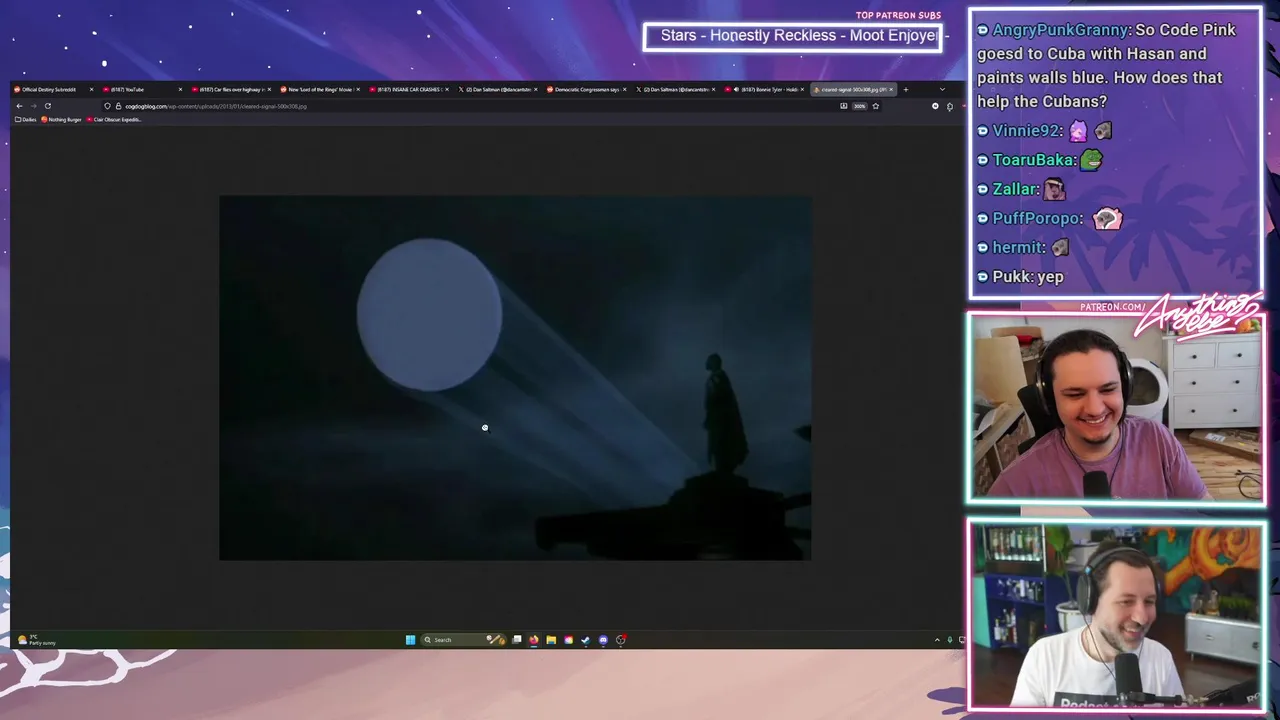The width and height of the screenshot is (1280, 720).
Task: Open Task View from the taskbar
Action: [x=517, y=640]
